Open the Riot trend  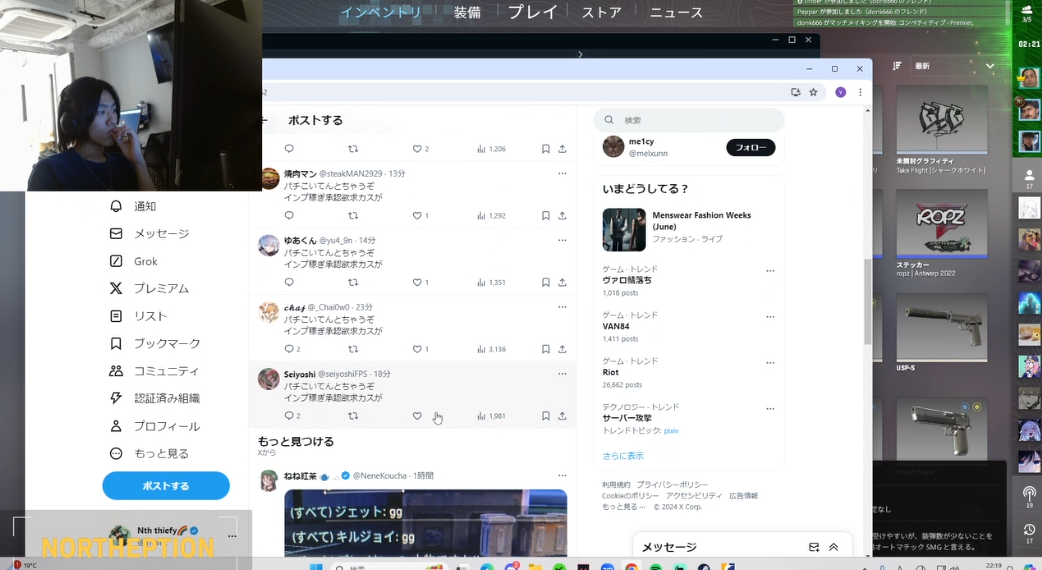[610, 372]
